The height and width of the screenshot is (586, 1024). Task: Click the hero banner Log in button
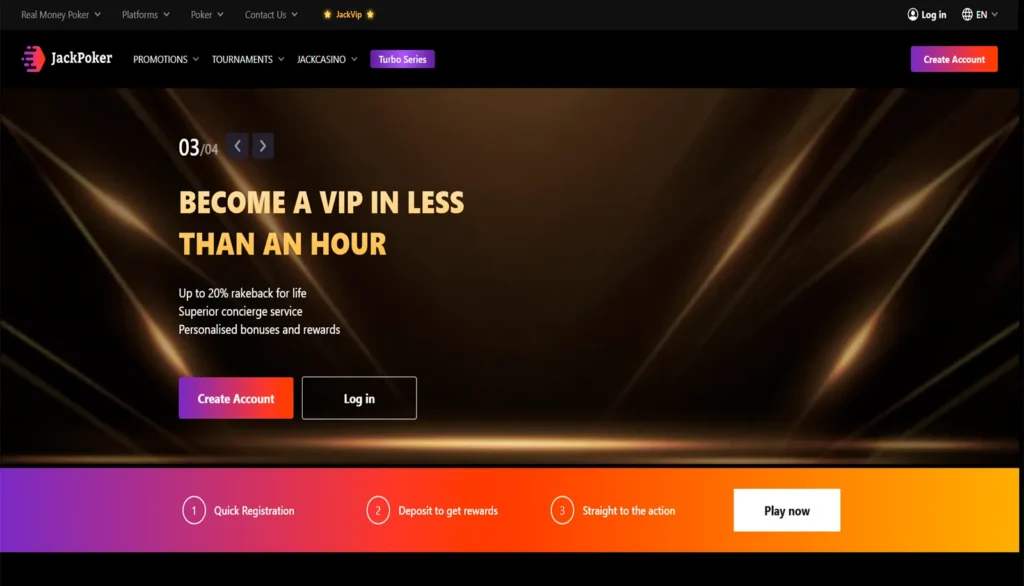tap(359, 398)
